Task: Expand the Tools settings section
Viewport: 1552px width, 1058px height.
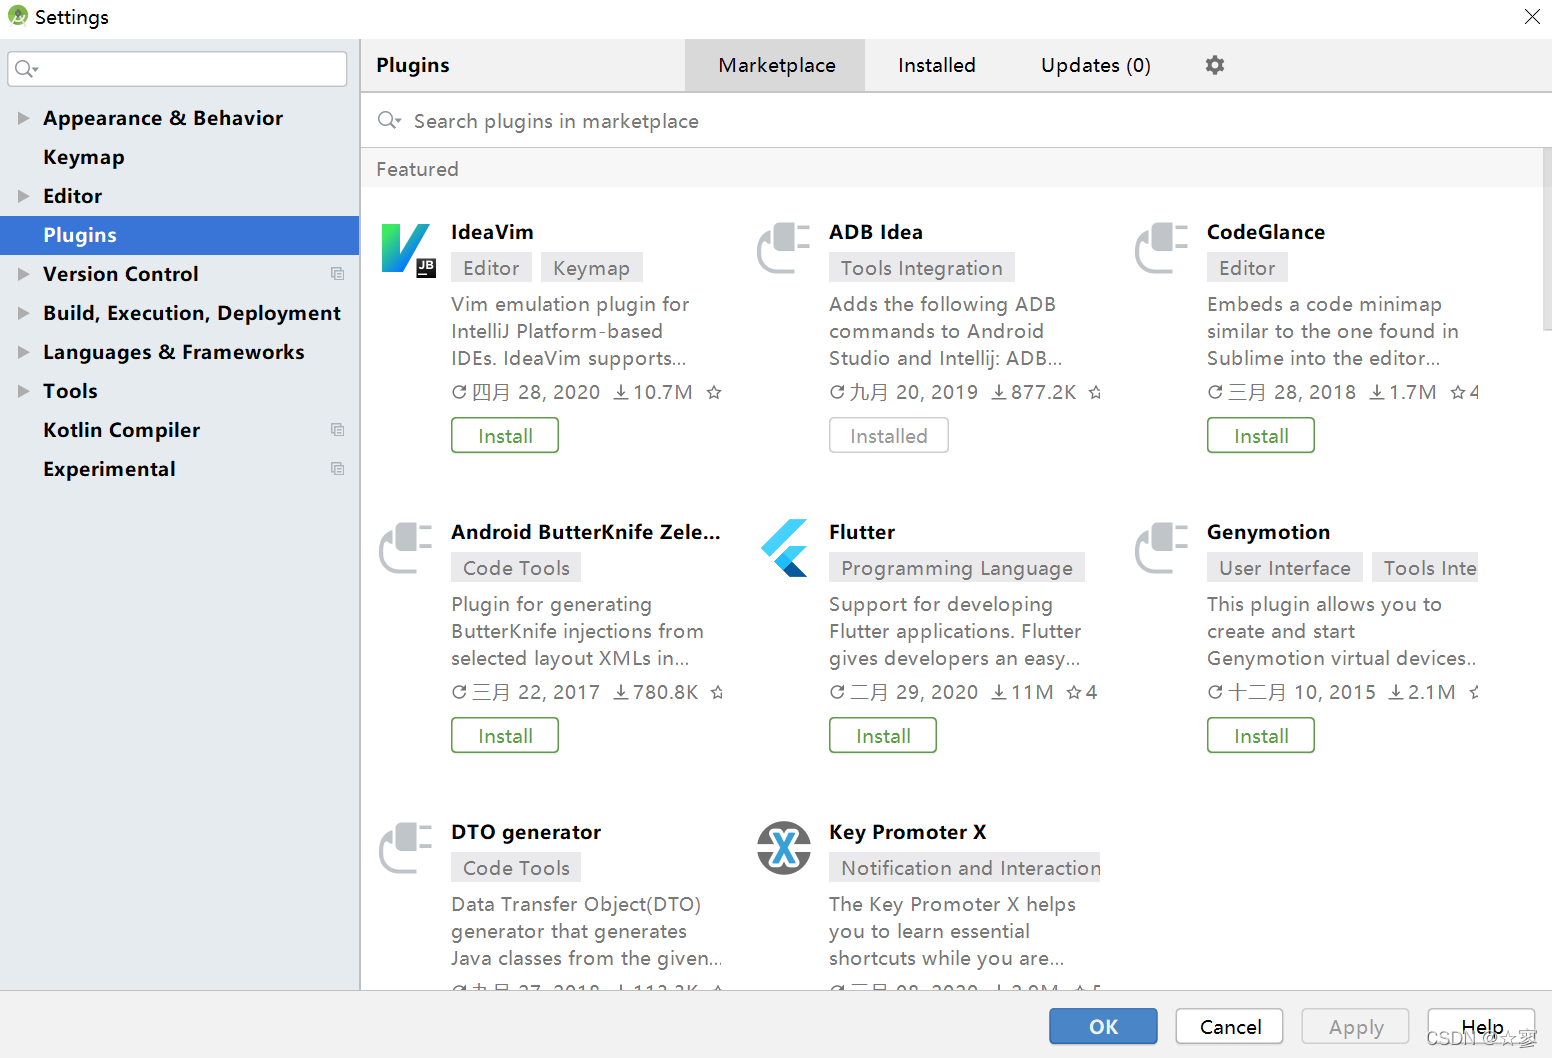Action: [23, 391]
